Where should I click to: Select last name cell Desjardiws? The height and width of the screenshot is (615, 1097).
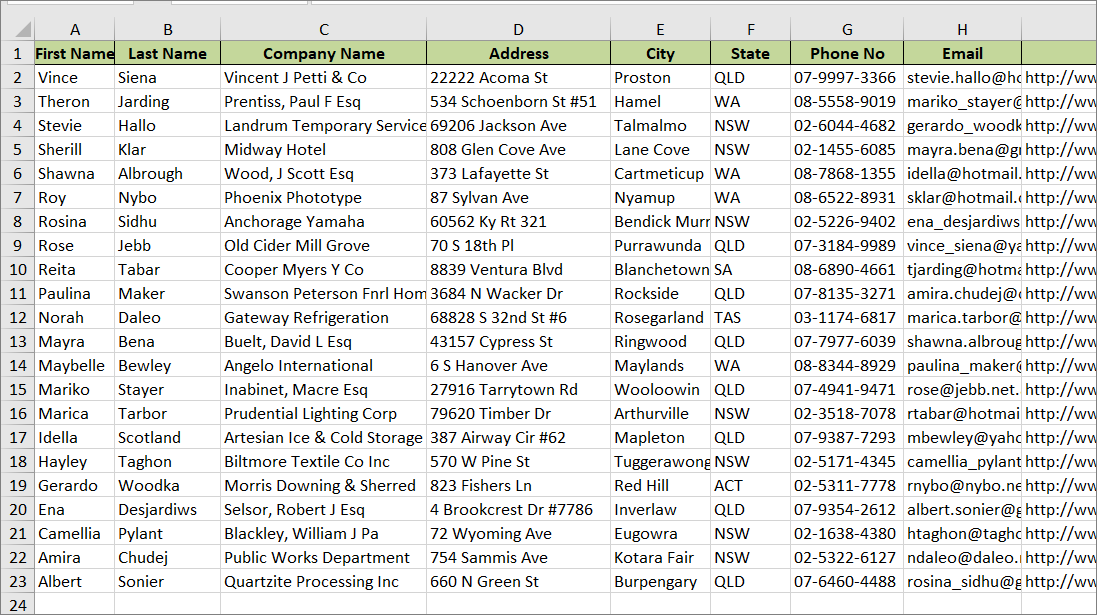[x=167, y=509]
